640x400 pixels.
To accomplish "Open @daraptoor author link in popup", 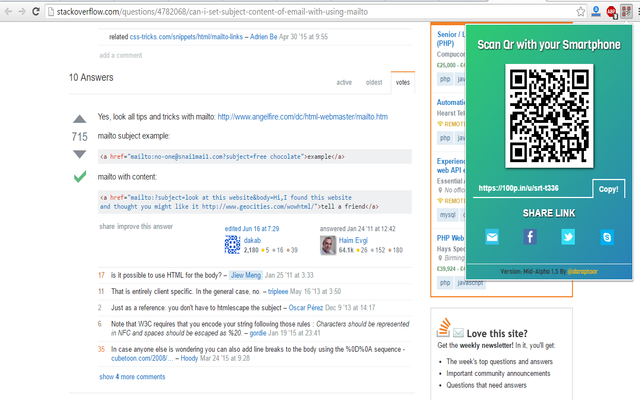I will click(x=582, y=271).
